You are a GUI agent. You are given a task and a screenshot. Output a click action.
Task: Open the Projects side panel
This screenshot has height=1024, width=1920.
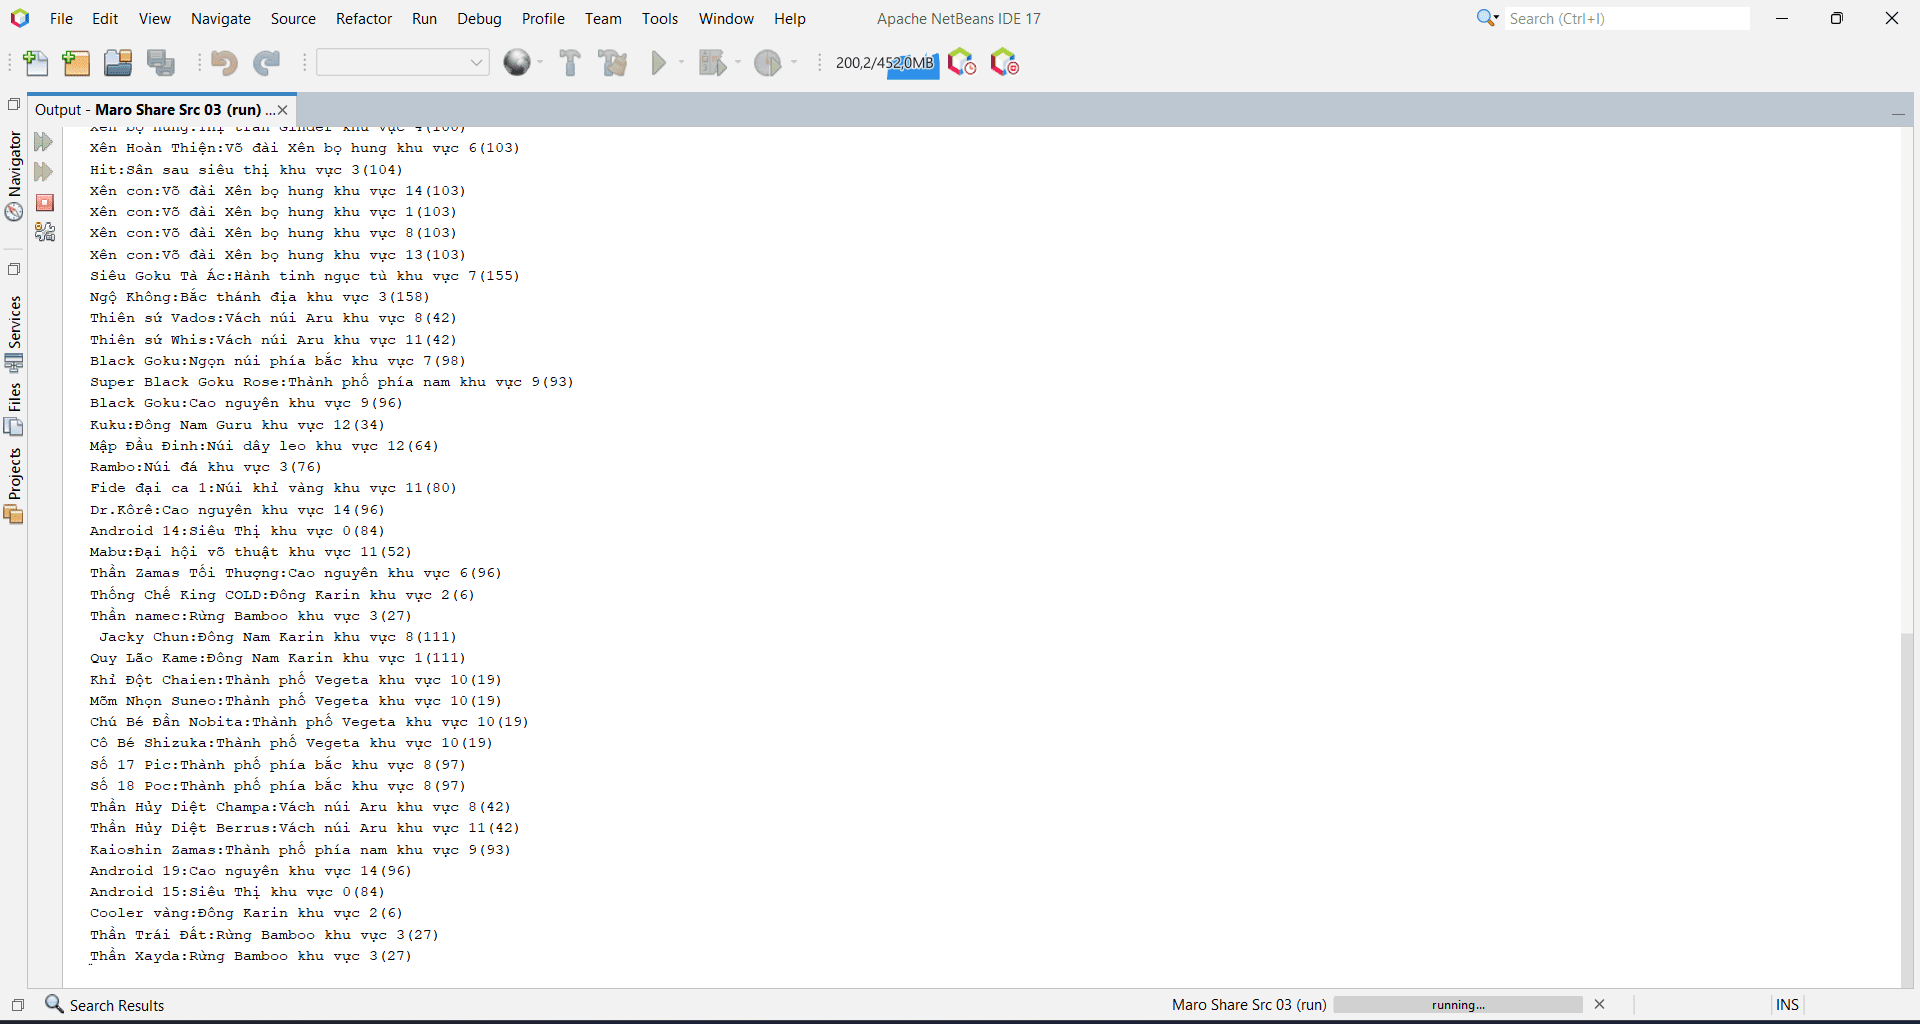pos(14,485)
